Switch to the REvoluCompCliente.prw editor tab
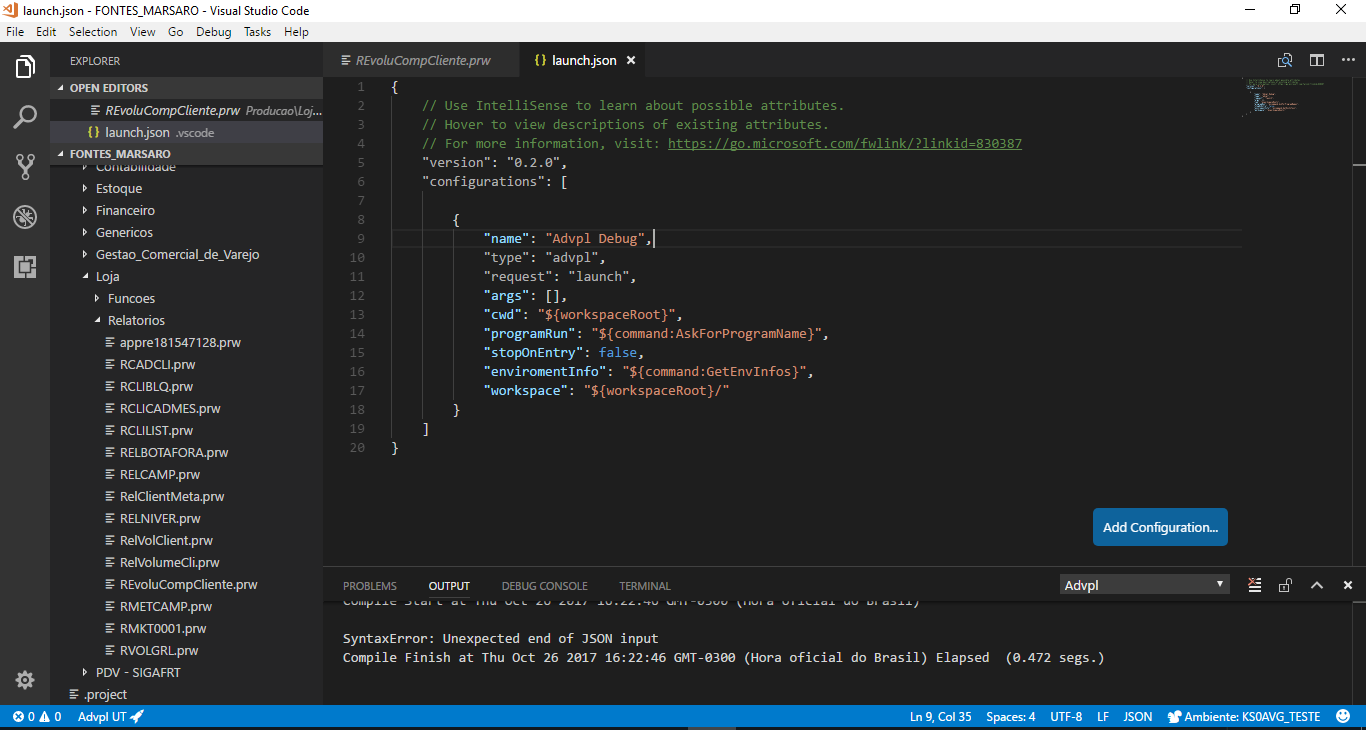Viewport: 1366px width, 730px height. point(422,60)
